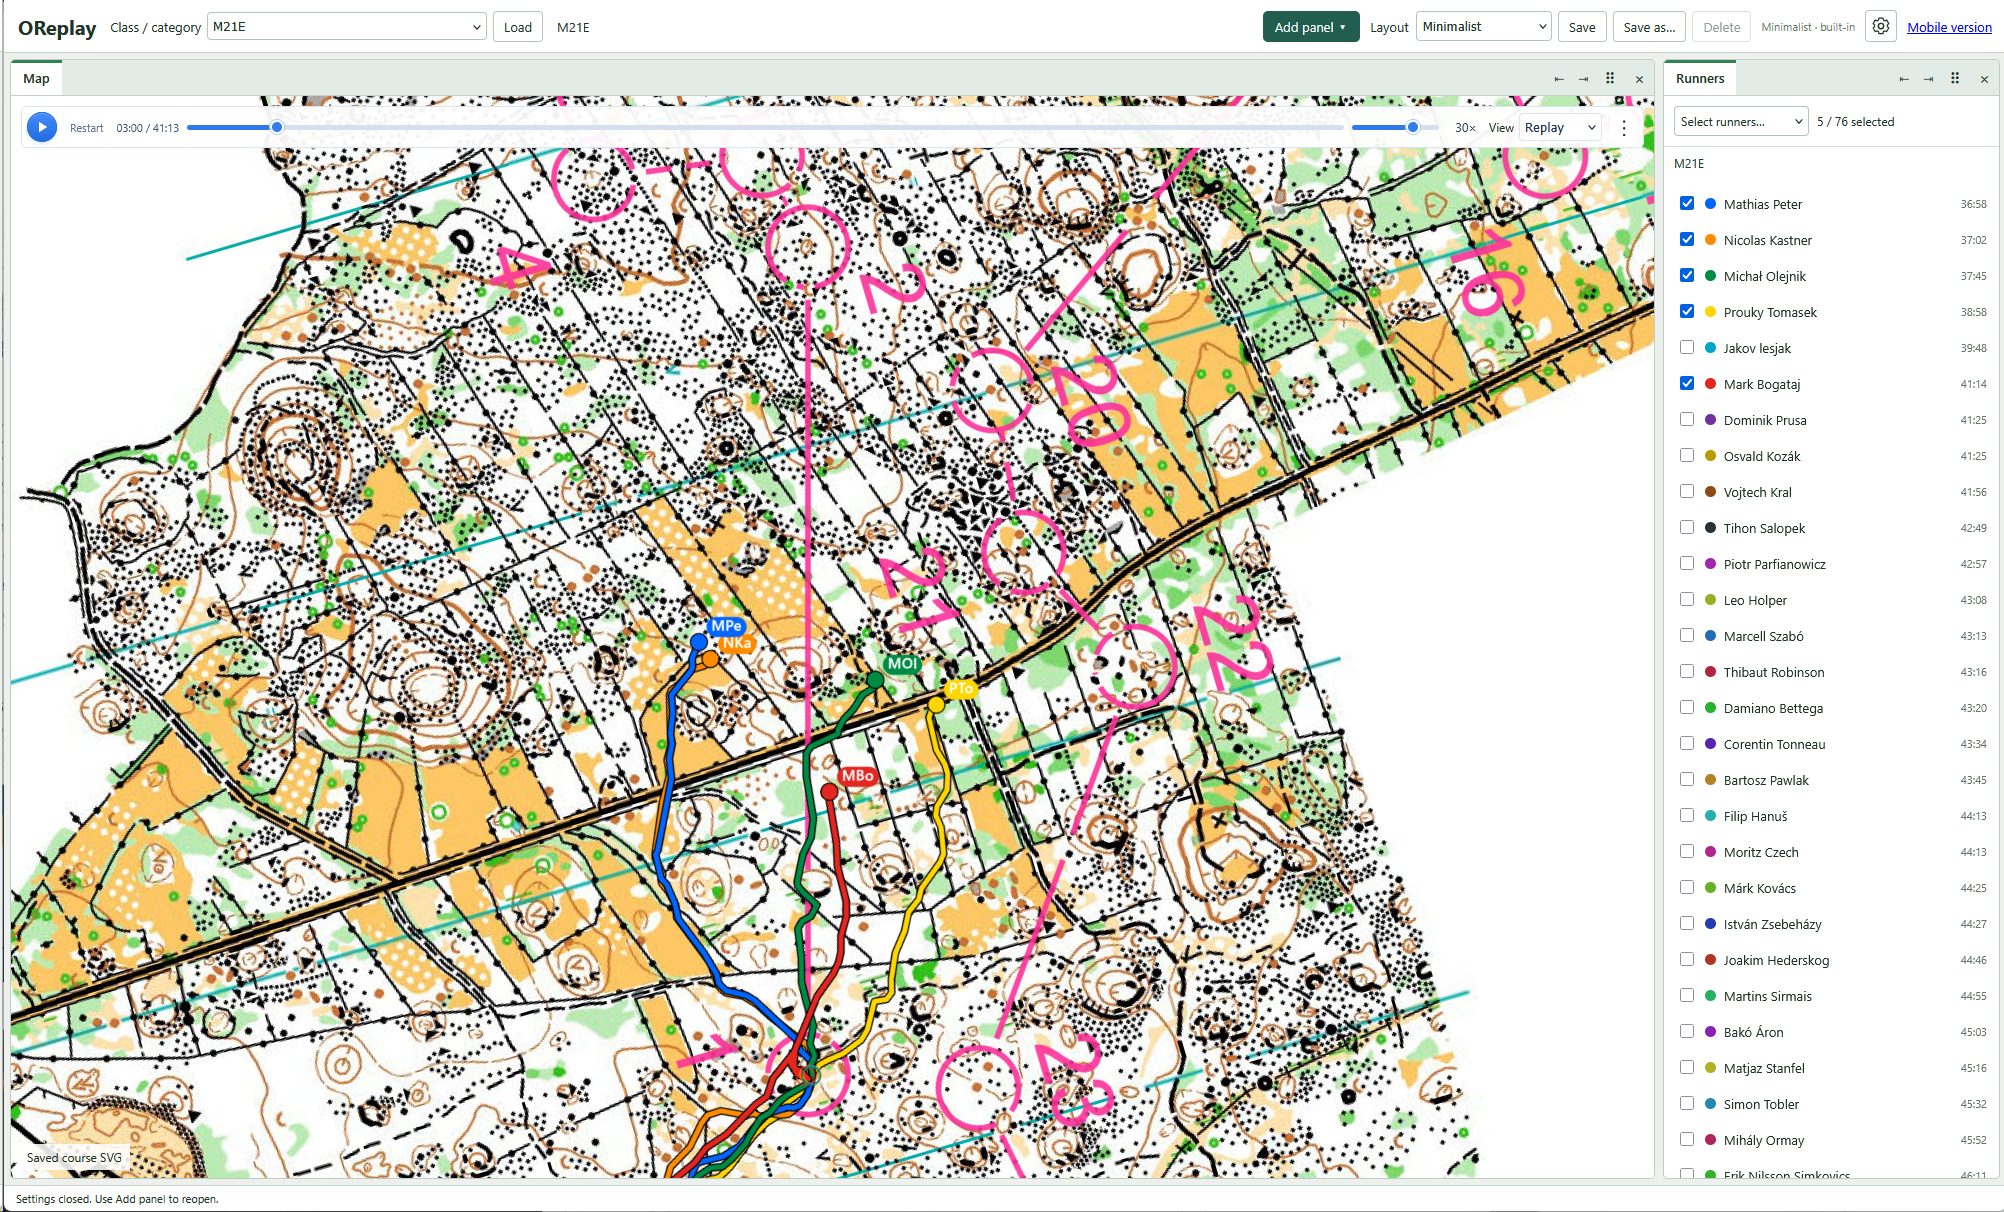Screen dimensions: 2004x1212
Task: Click runner name Prouky Tomasek
Action: click(x=1770, y=312)
